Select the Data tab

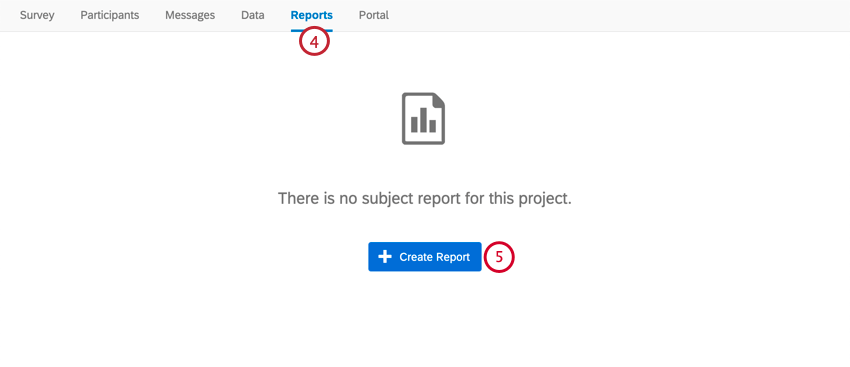pyautogui.click(x=253, y=15)
